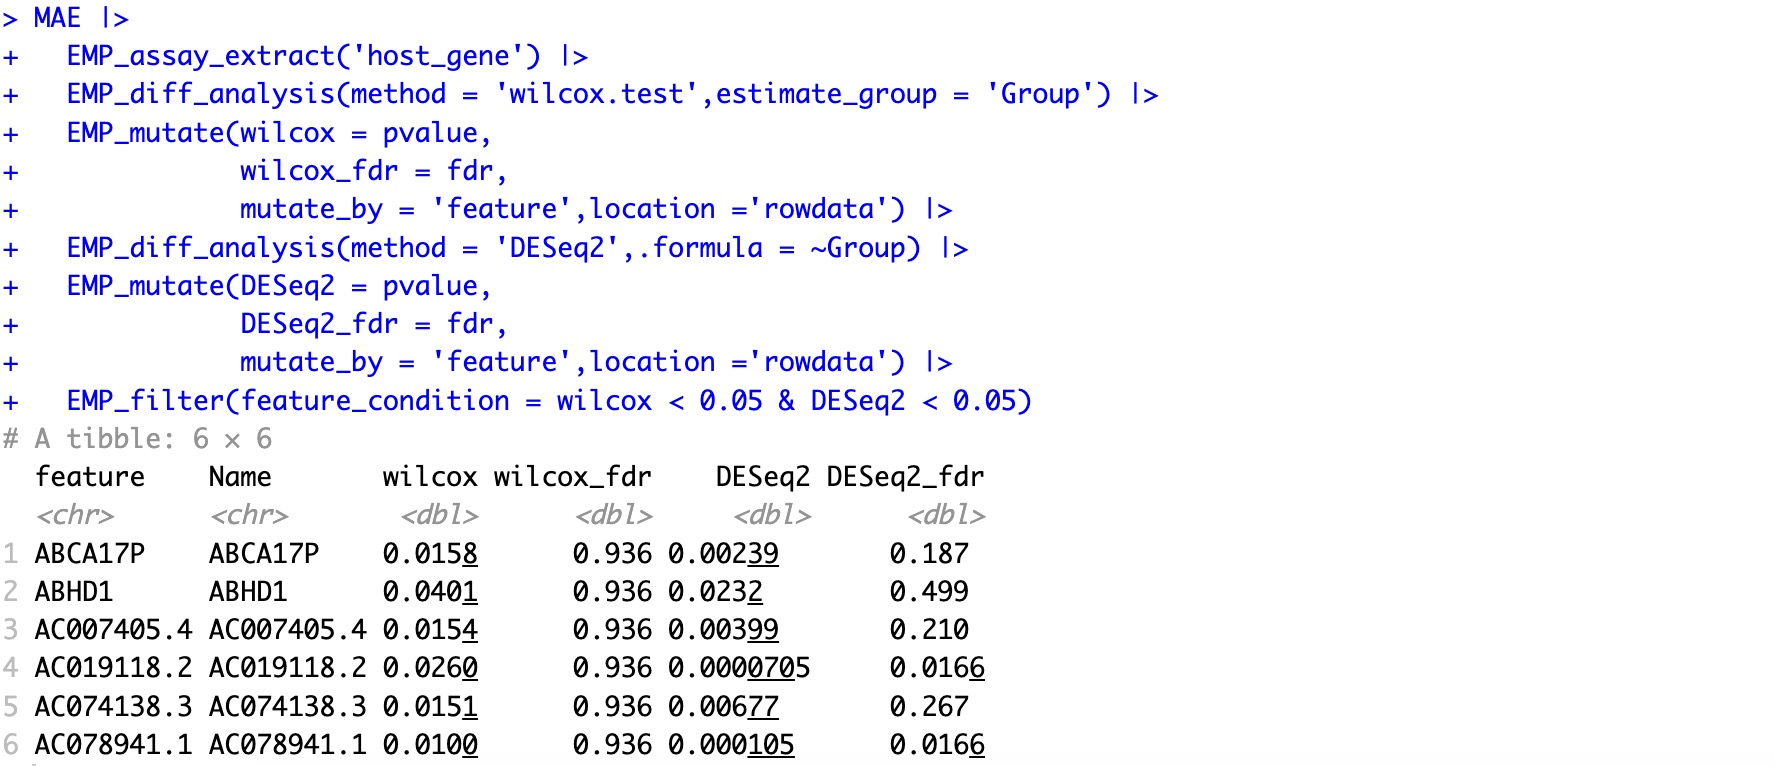
Task: Click the DESeq2_fdr value 0.499
Action: 929,592
